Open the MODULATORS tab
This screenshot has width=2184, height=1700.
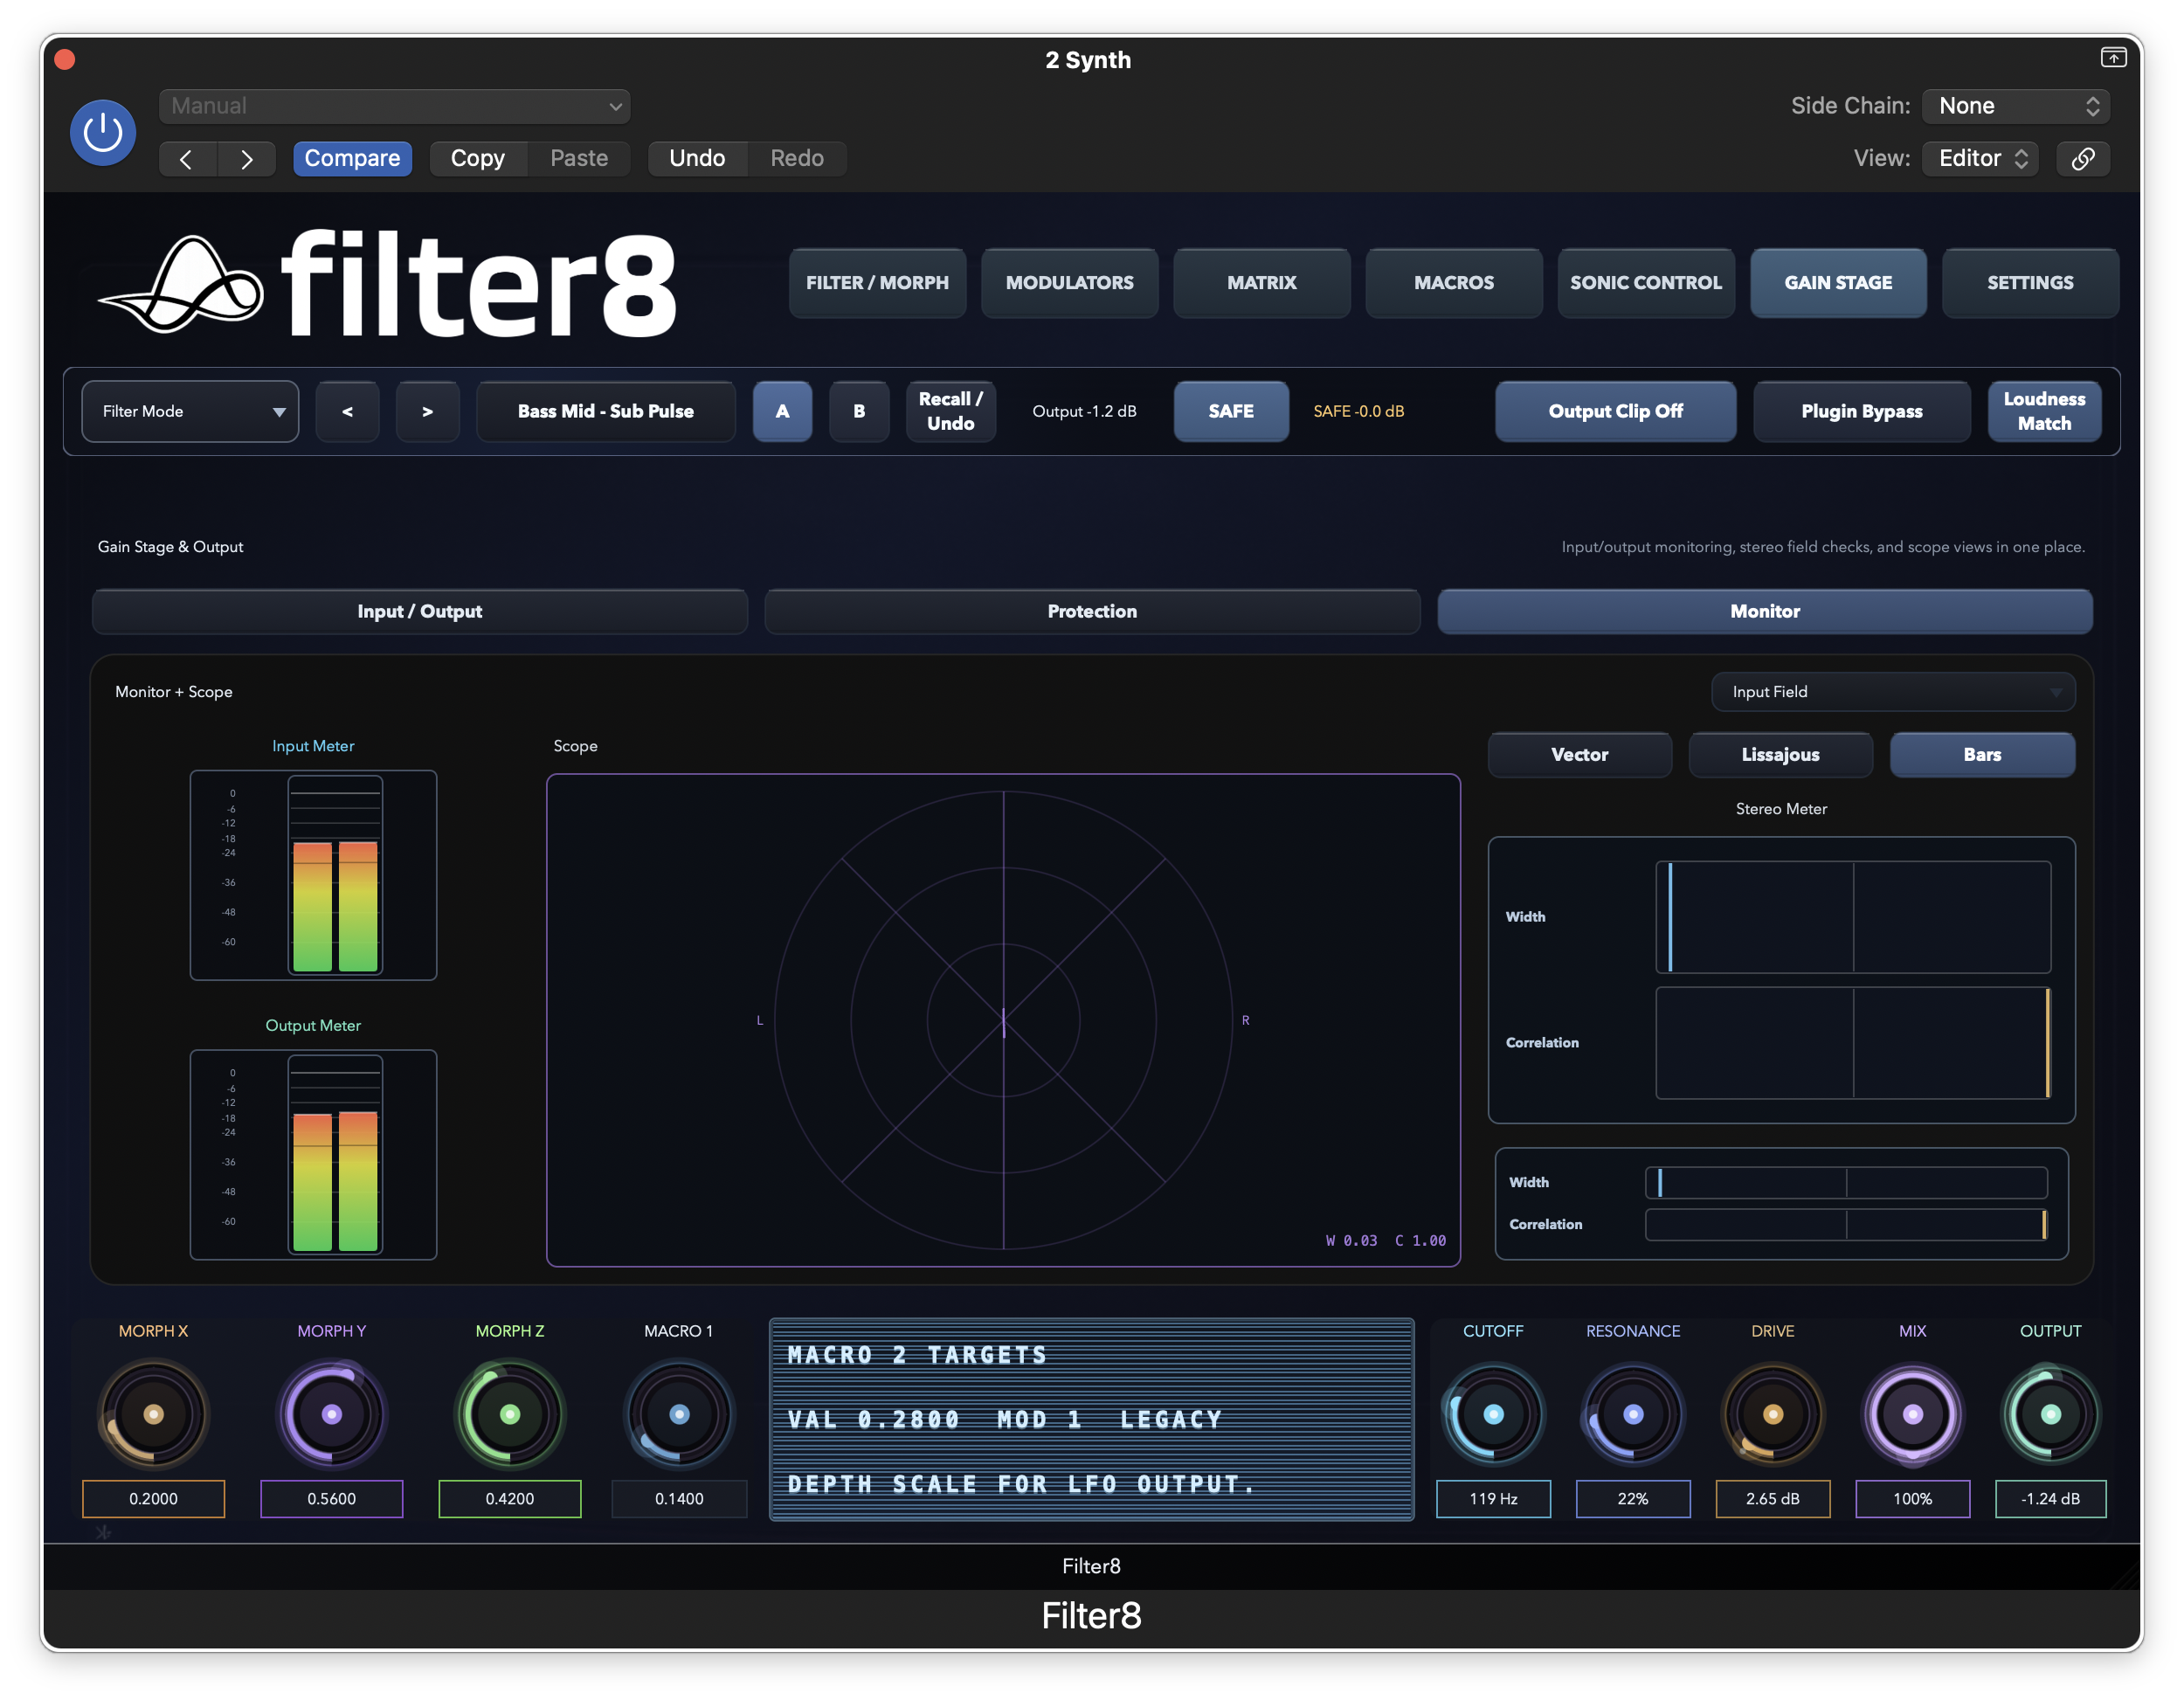coord(1069,283)
